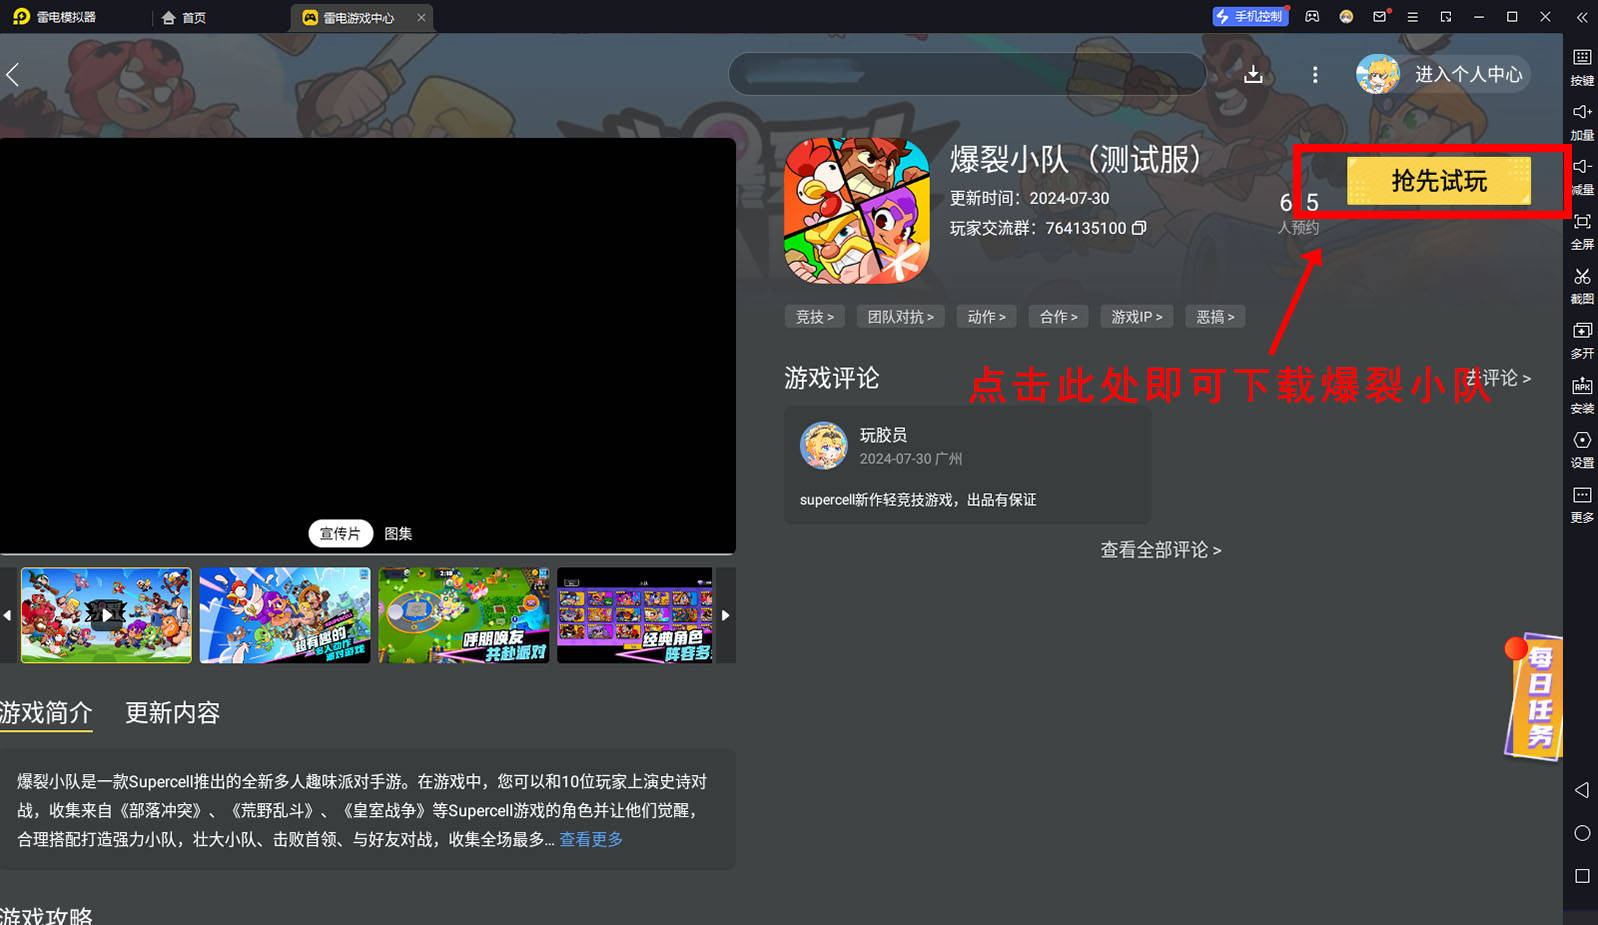
Task: Click 查看全部评论 to view all reviews
Action: 1161,550
